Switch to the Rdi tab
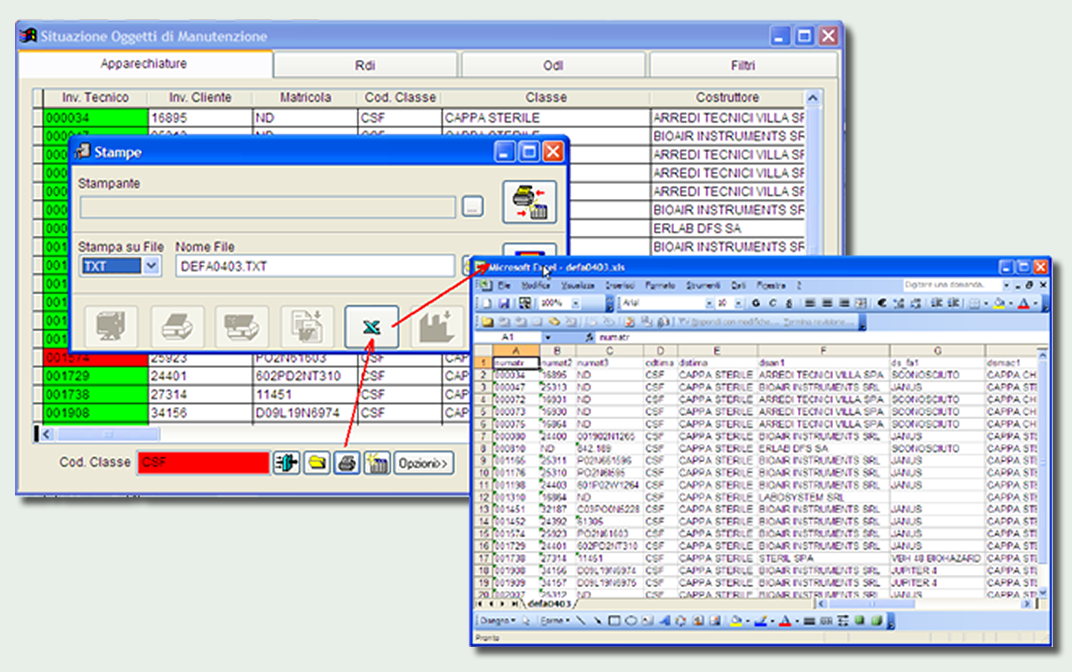1072x672 pixels. click(x=365, y=65)
